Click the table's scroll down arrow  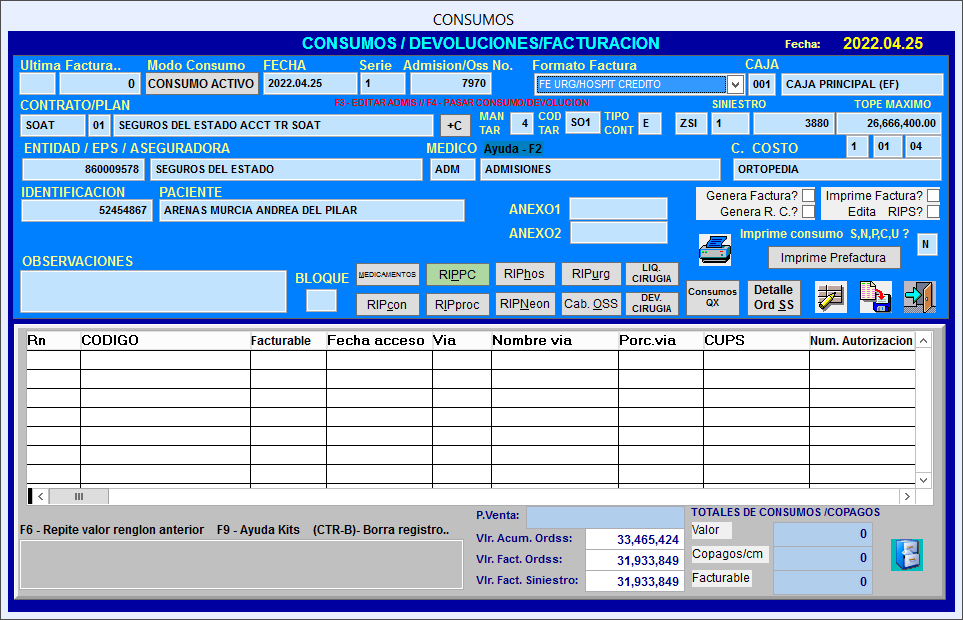click(x=924, y=480)
